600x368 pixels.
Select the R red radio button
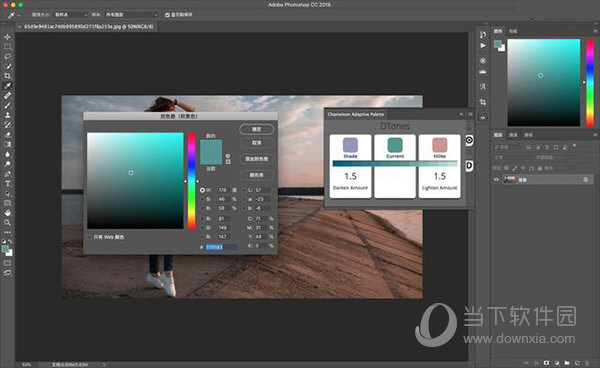click(202, 218)
